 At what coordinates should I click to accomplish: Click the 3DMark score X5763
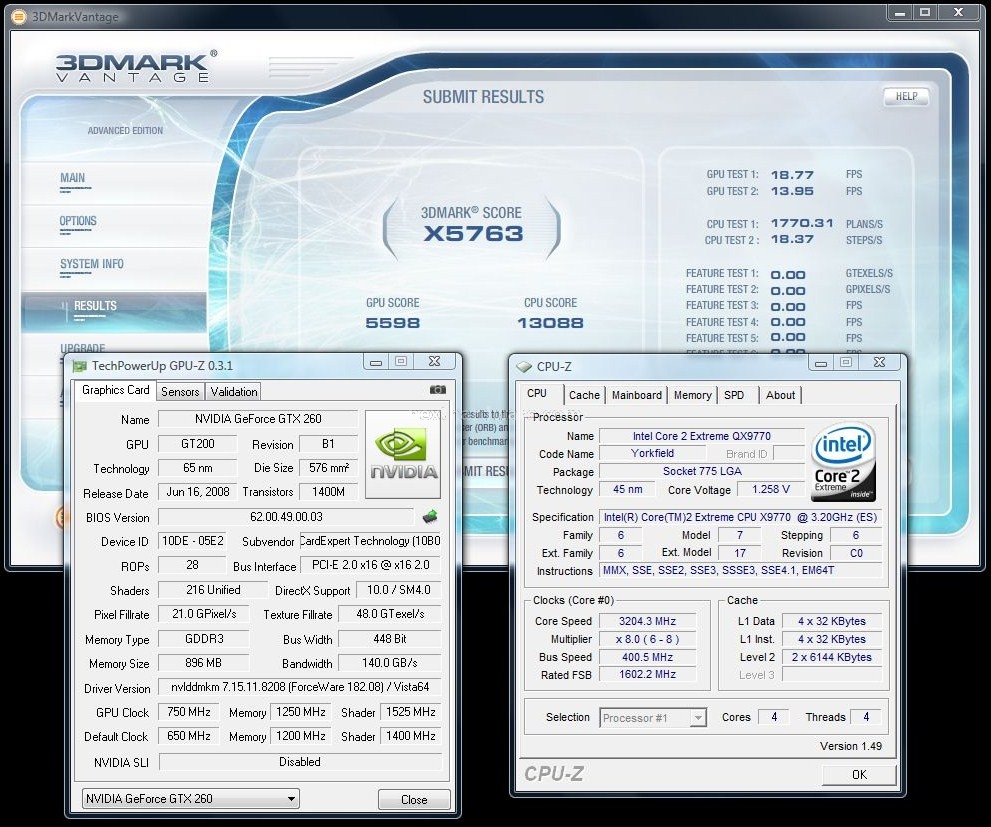click(473, 234)
